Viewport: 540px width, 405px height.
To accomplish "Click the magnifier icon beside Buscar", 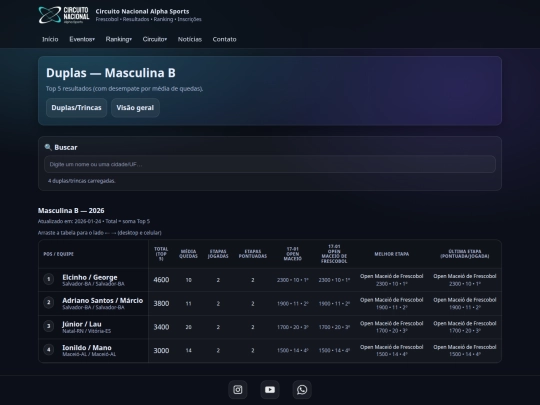I will click(x=48, y=147).
